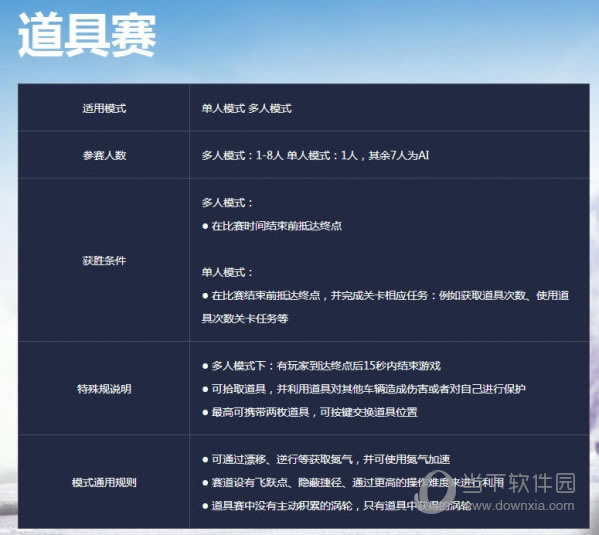Click the 漂移、逆行 nitrogen rule bullet
This screenshot has height=535, width=599.
pyautogui.click(x=326, y=459)
